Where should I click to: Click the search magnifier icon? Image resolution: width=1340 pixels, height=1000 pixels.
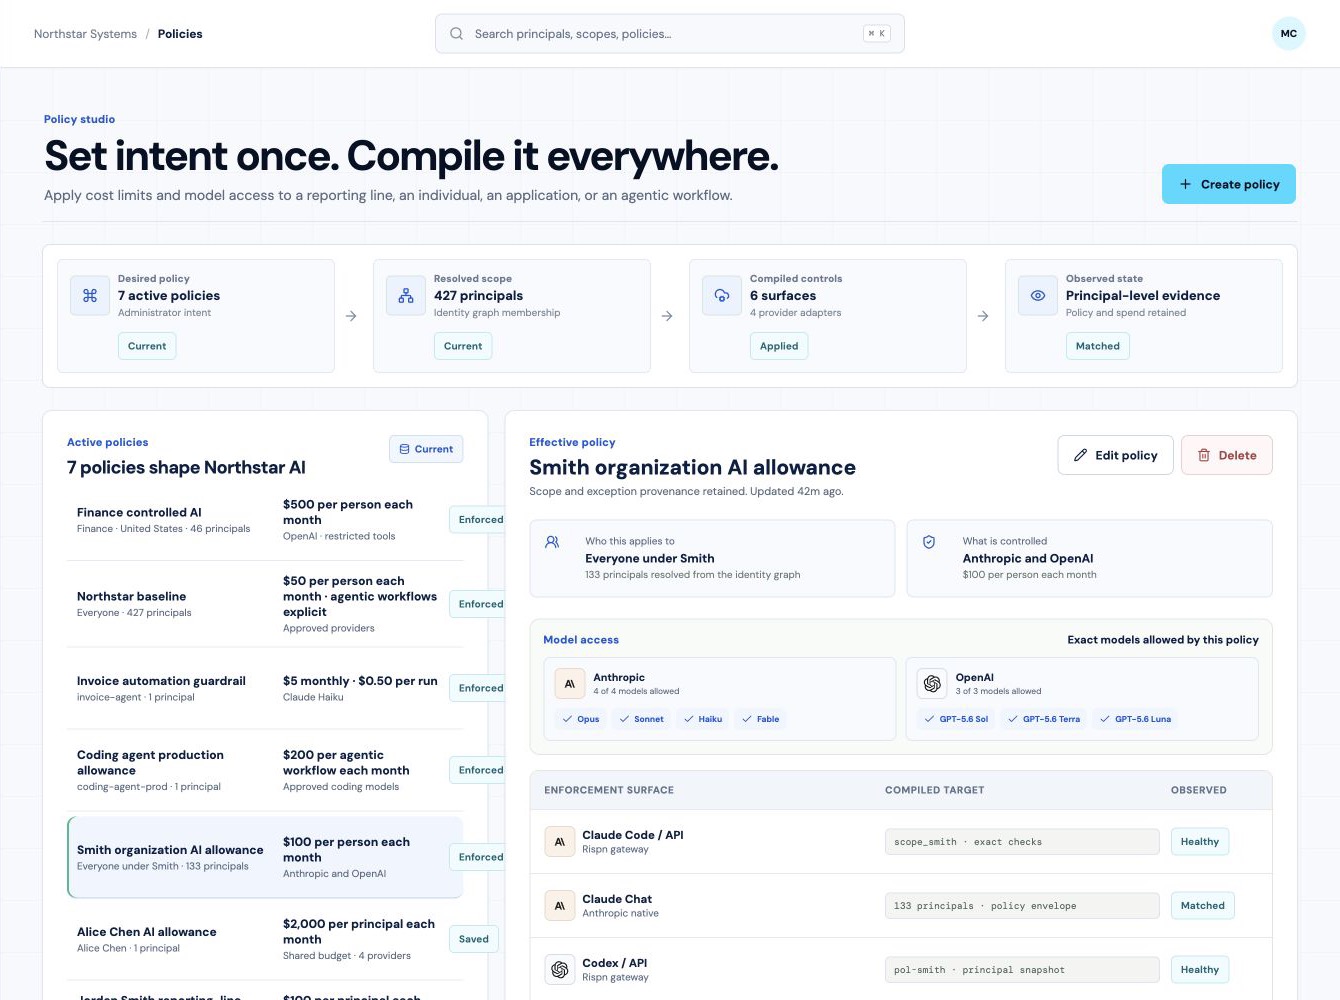[x=456, y=34]
